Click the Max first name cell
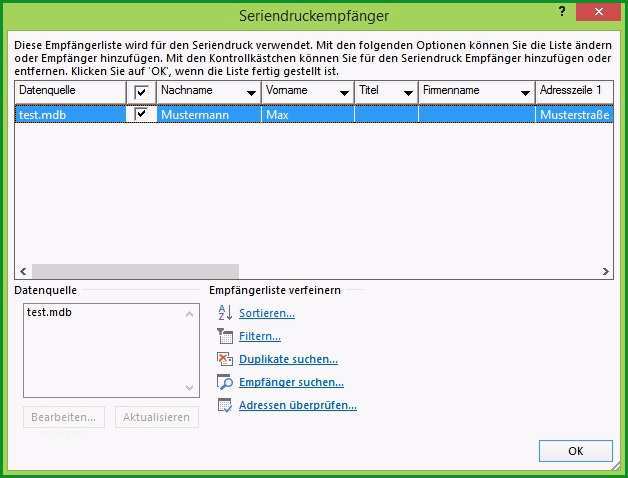This screenshot has height=478, width=628. tap(308, 115)
